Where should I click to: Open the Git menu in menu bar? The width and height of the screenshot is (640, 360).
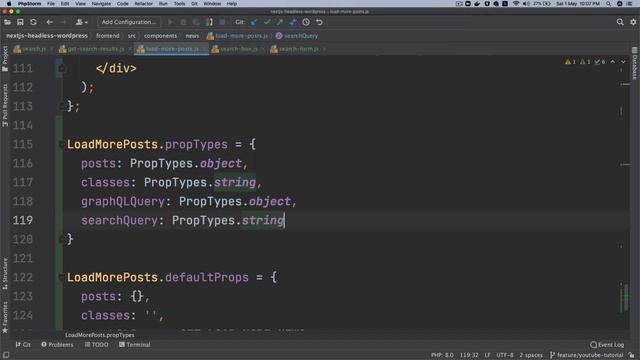coord(194,4)
